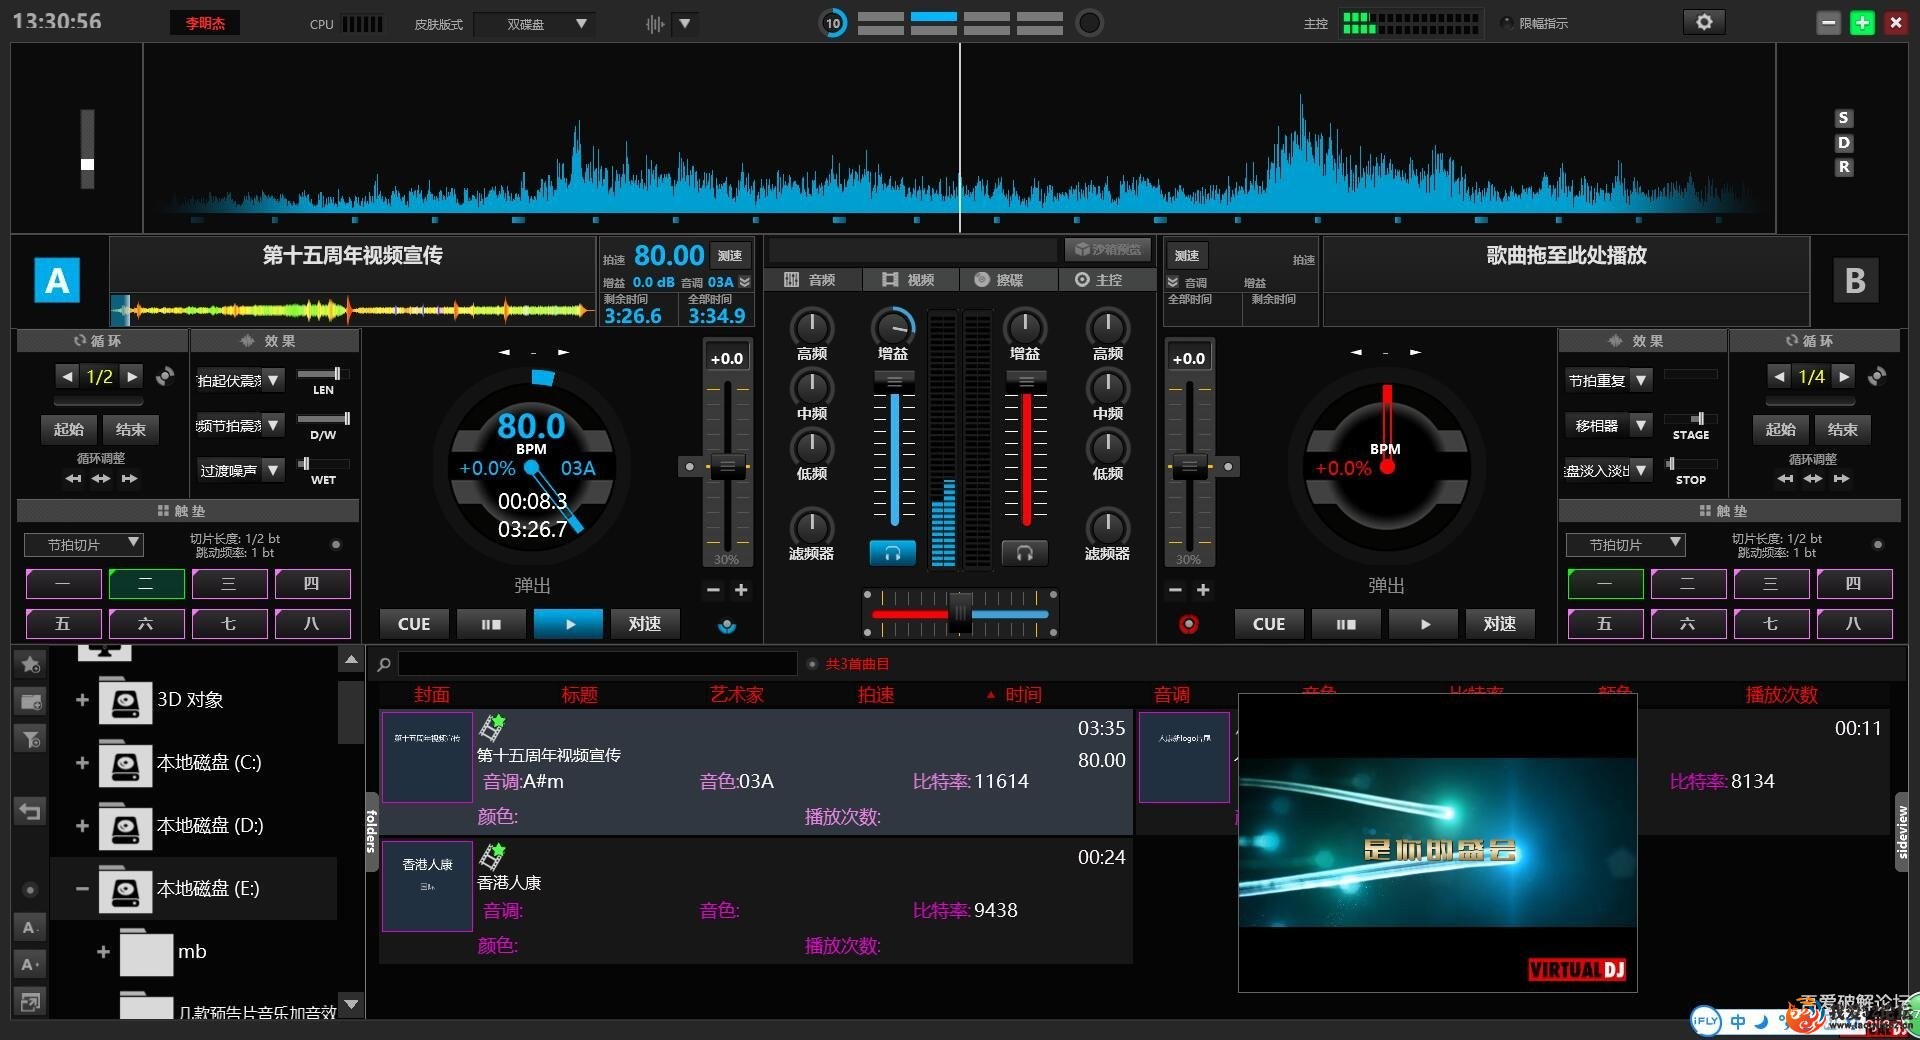The height and width of the screenshot is (1040, 1920).
Task: Click the filter folder sidebar icon
Action: (31, 739)
